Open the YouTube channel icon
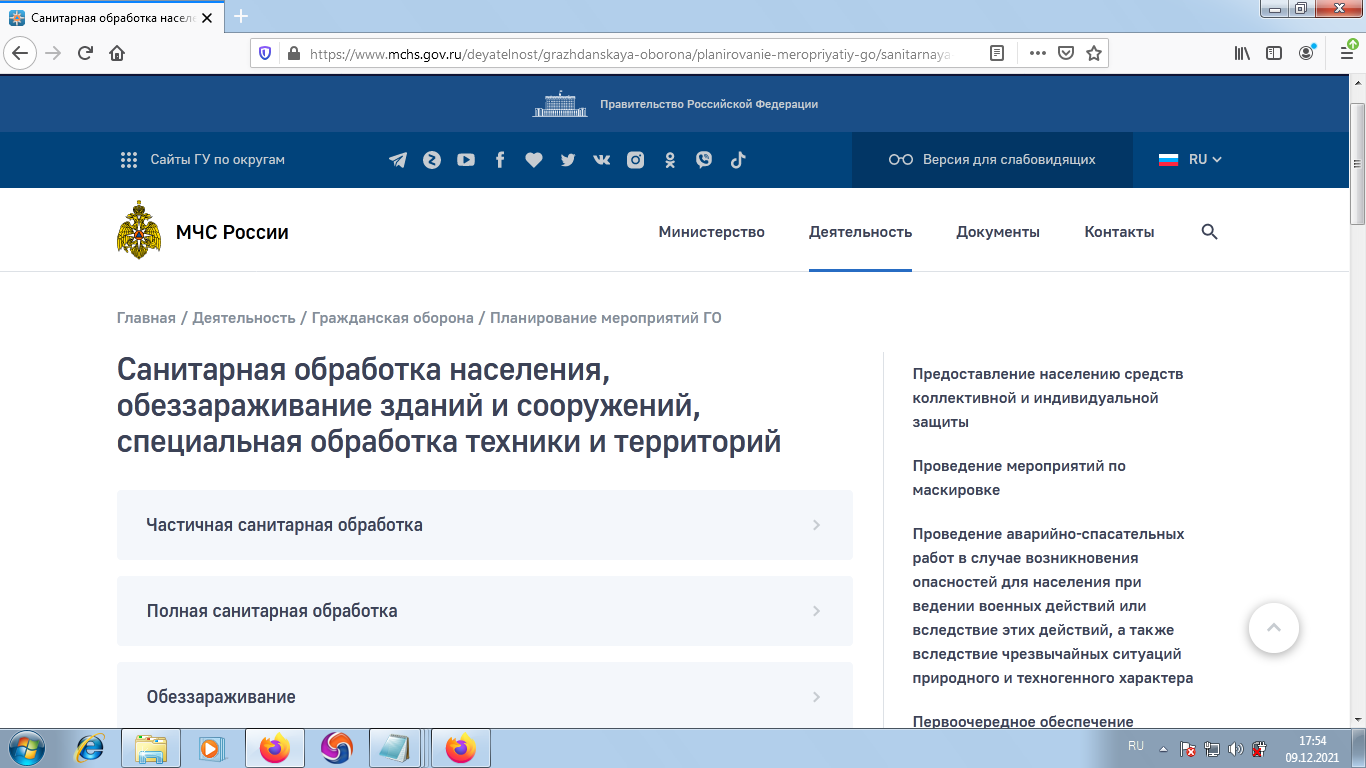 coord(465,159)
